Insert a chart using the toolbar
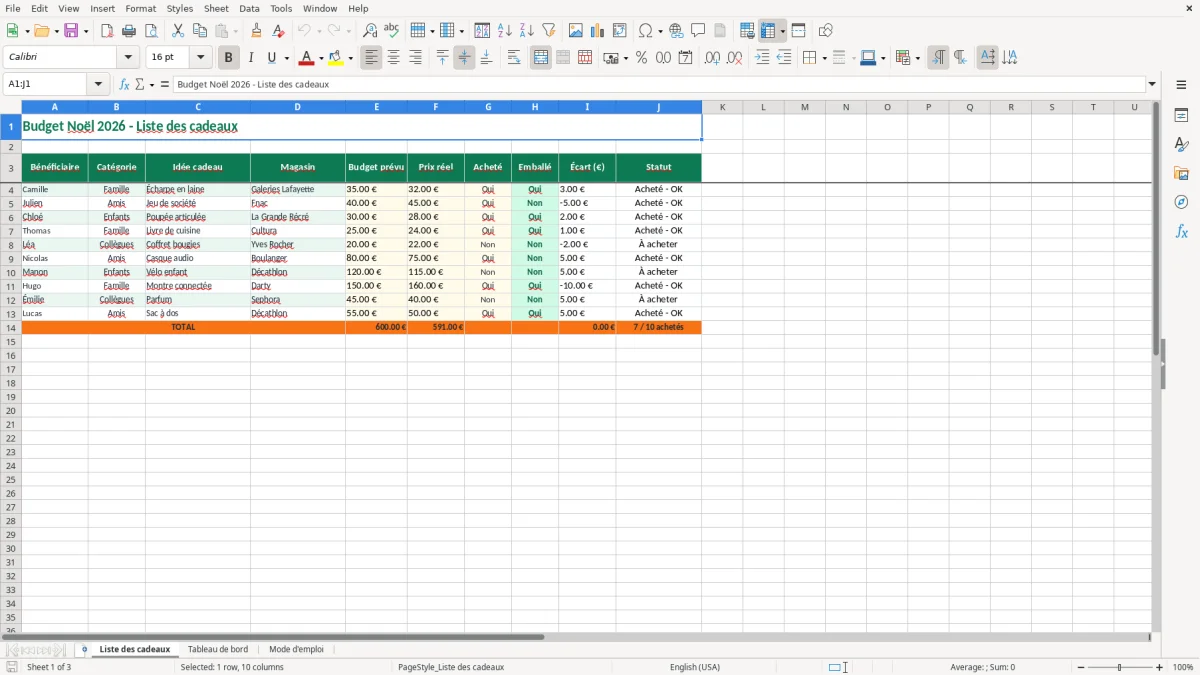 click(x=598, y=31)
